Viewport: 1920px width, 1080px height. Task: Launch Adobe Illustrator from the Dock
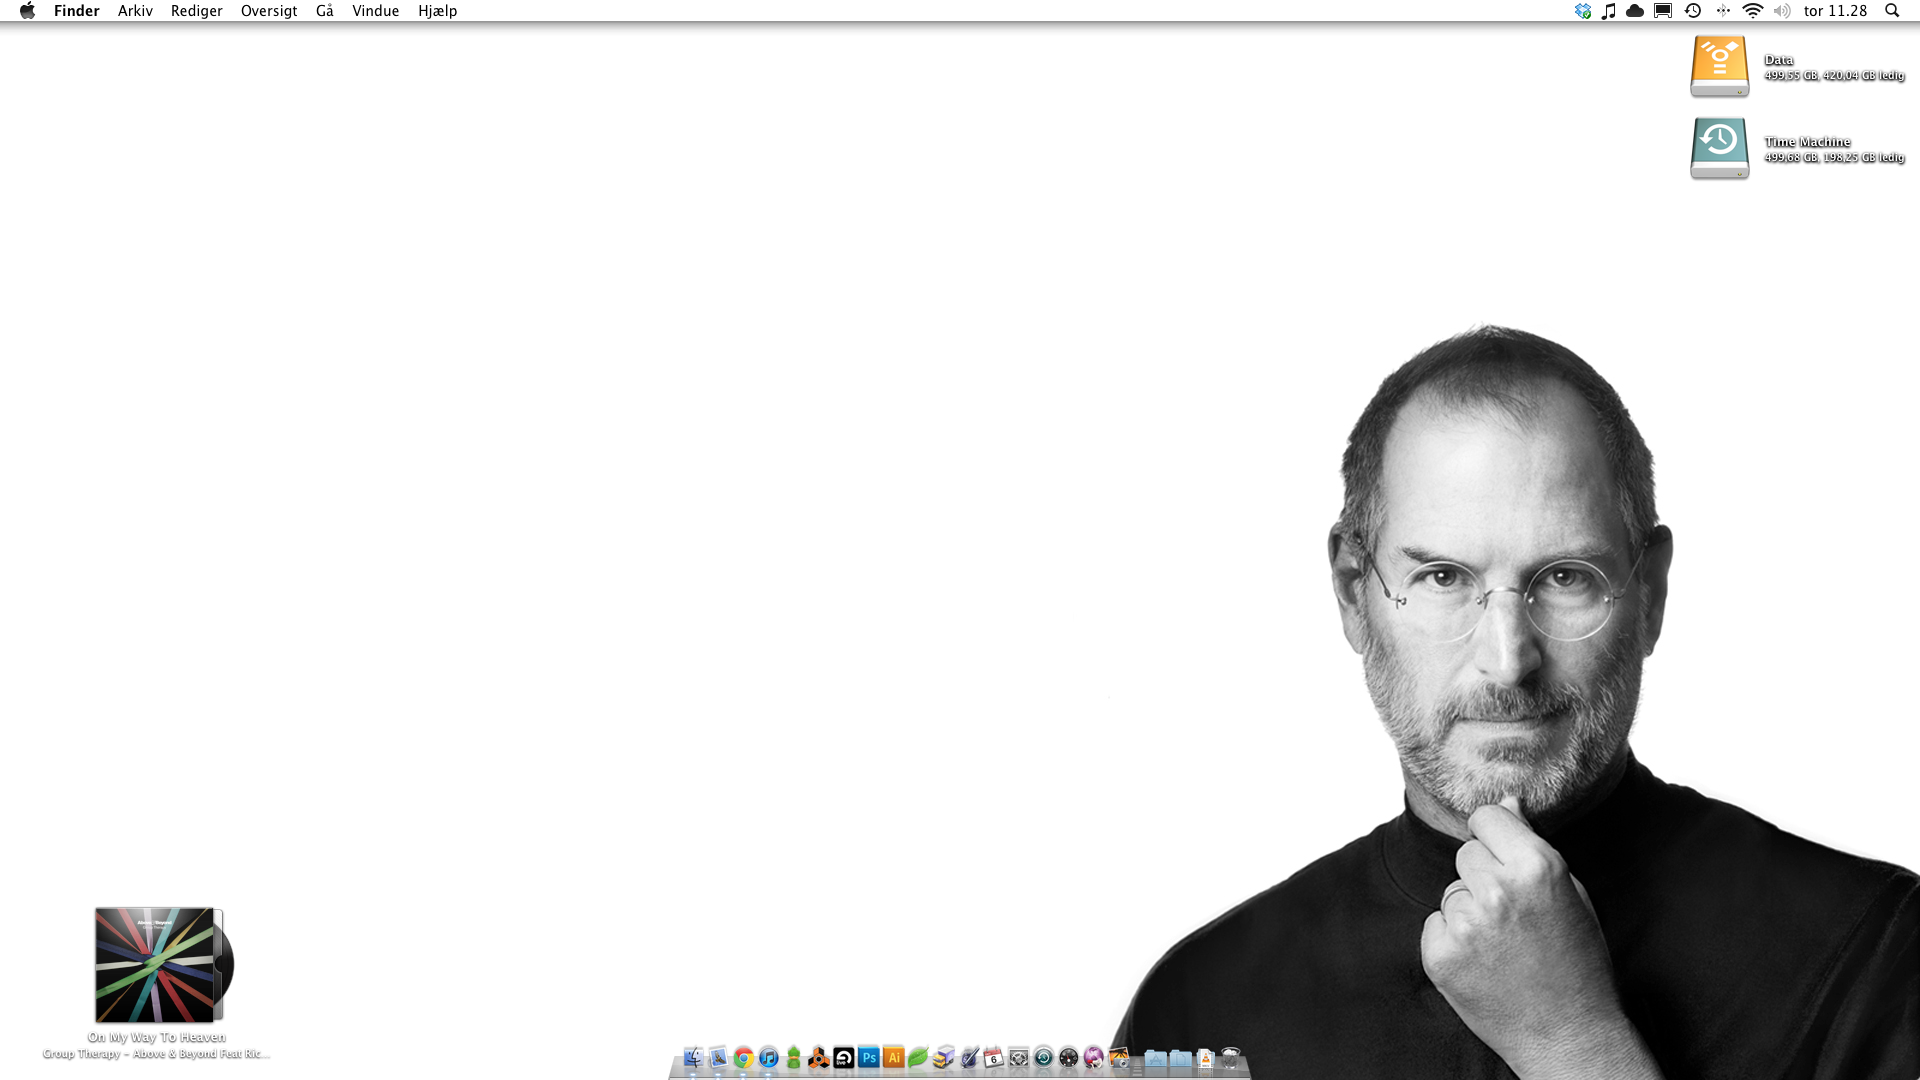pyautogui.click(x=893, y=1057)
